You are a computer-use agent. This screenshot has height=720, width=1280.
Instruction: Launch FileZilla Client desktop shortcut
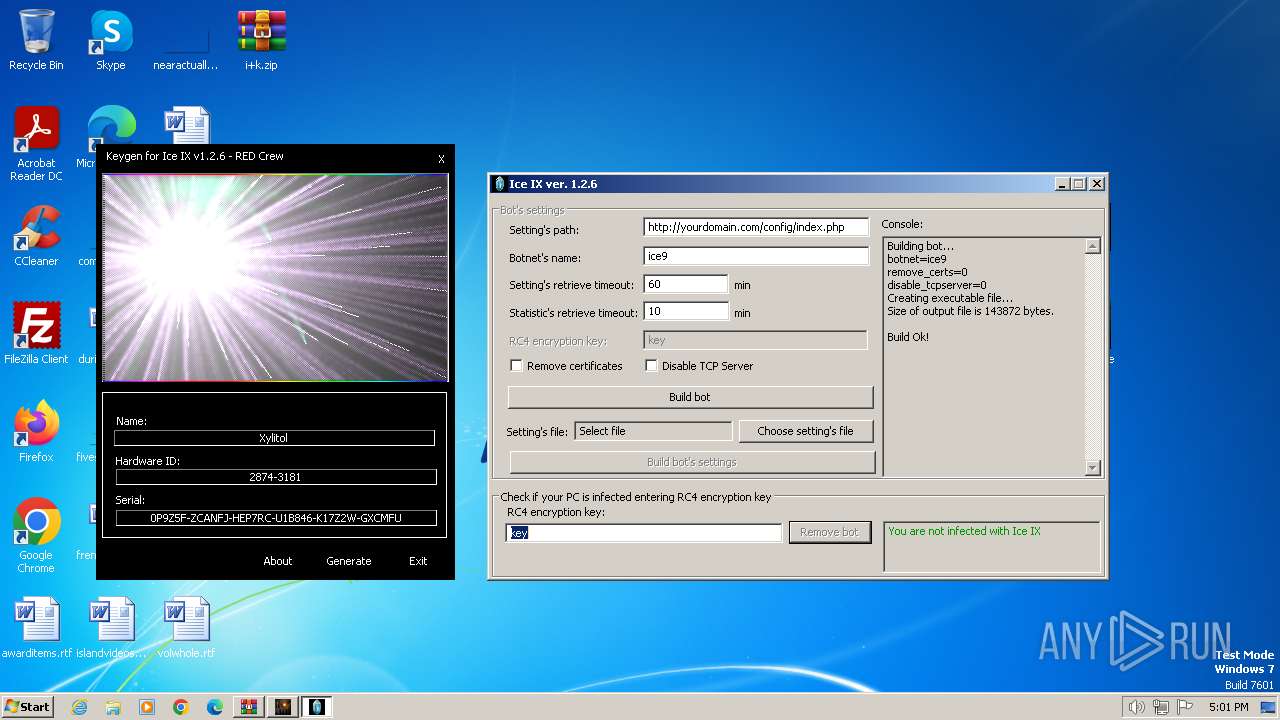tap(36, 333)
